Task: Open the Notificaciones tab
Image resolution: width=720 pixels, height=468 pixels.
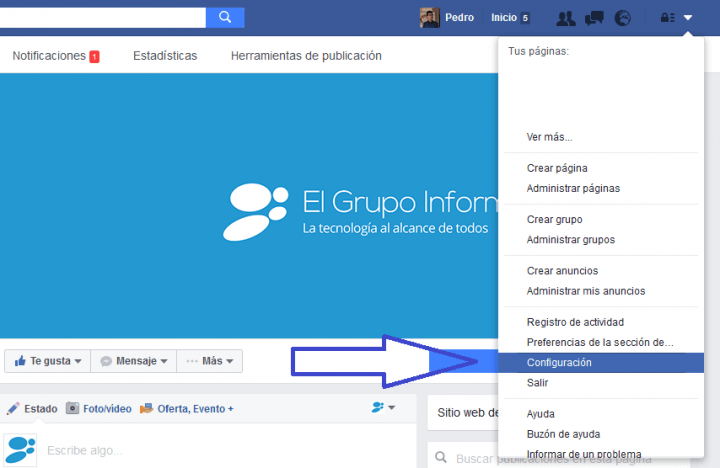Action: coord(49,56)
